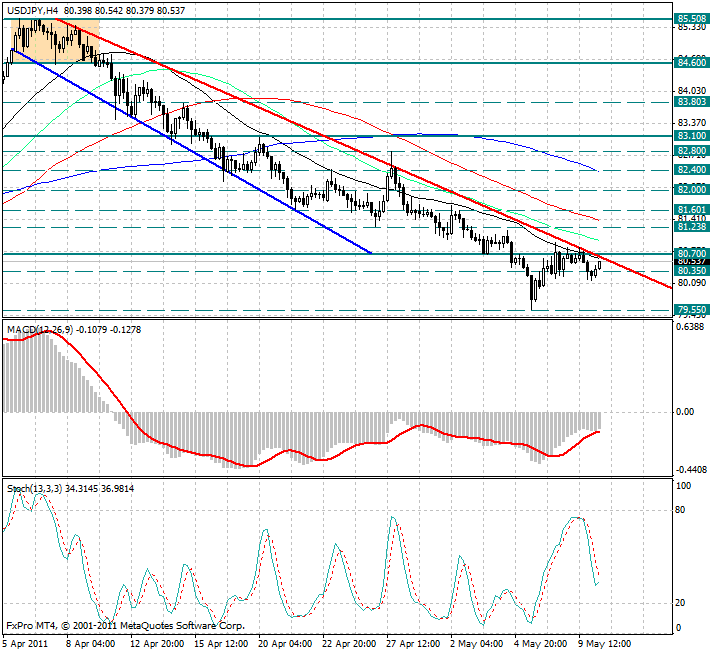Click the MACD 0.00 scale value
The width and height of the screenshot is (710, 651).
pyautogui.click(x=685, y=412)
